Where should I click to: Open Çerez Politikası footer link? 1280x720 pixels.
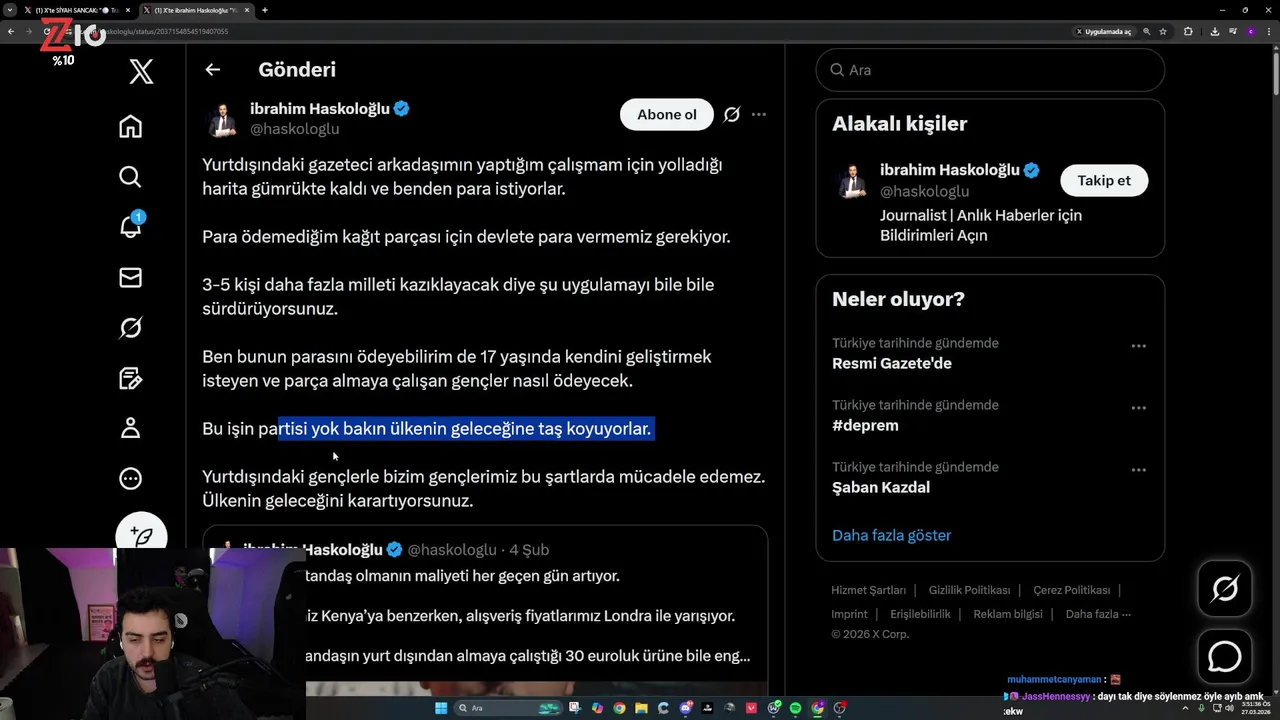(x=1072, y=590)
